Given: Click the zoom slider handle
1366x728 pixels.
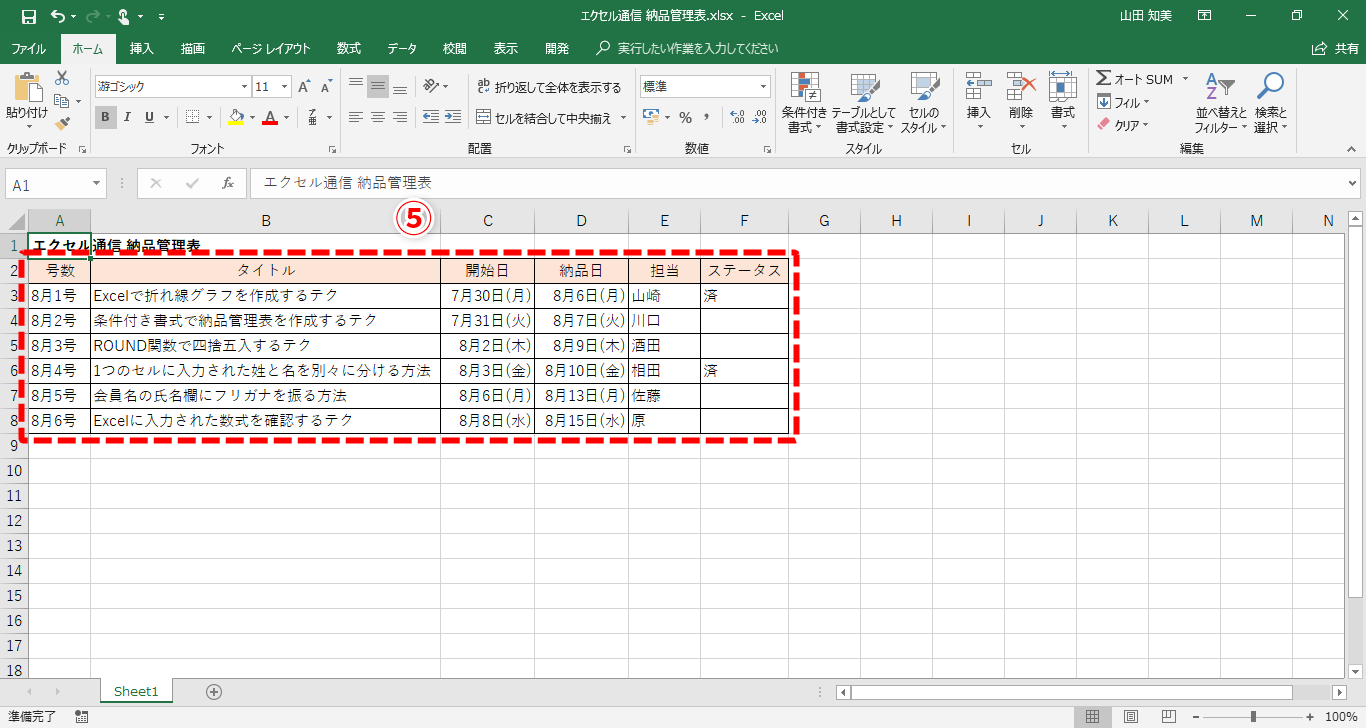Looking at the screenshot, I should point(1253,716).
